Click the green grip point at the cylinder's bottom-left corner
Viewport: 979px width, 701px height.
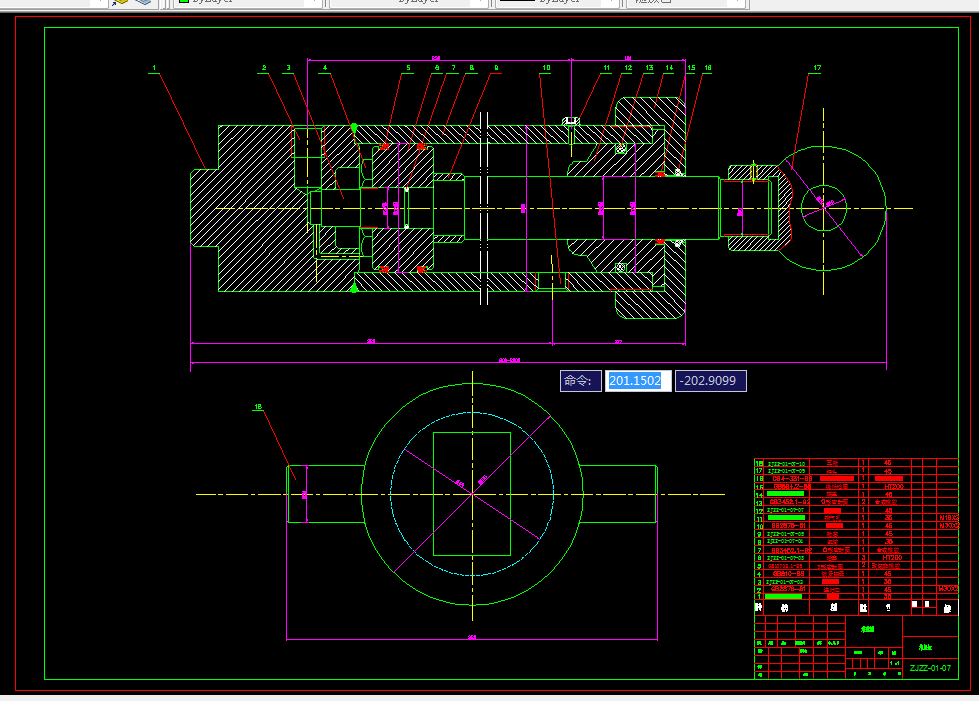click(x=354, y=288)
